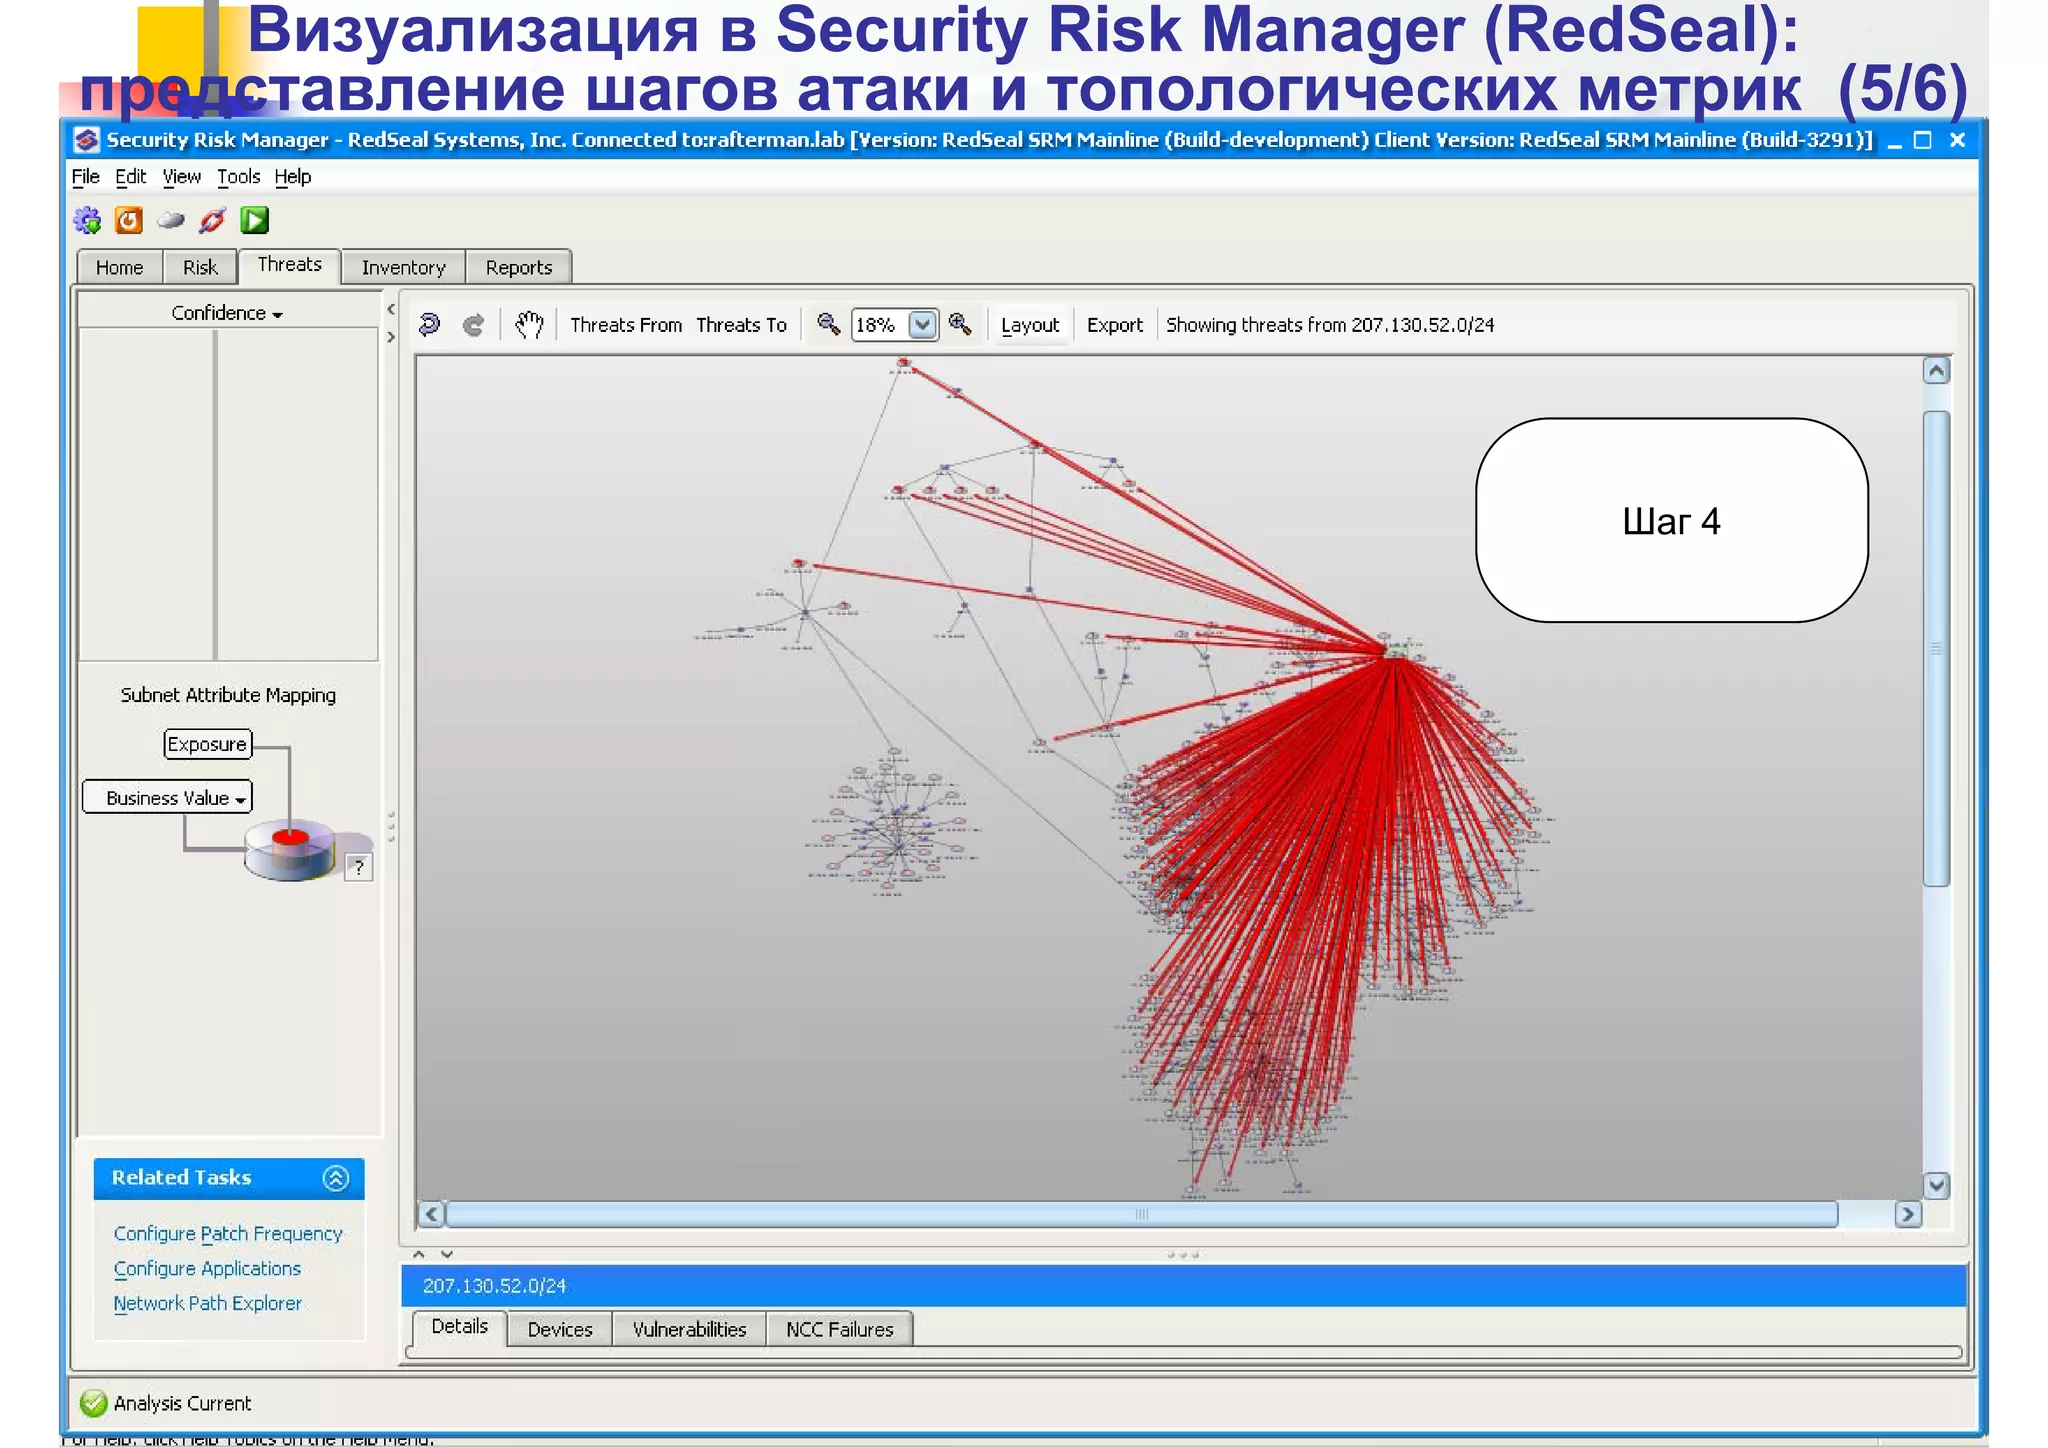Open the Vulnerabilities tab
Screen dimensions: 2048x1448
tap(690, 1329)
